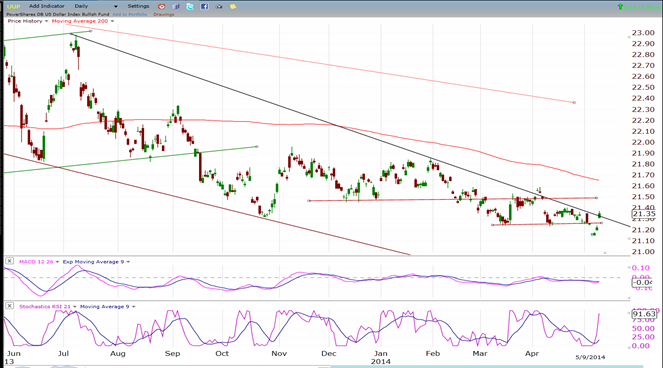Viewport: 663px width, 368px height.
Task: Share chart via Facebook icon
Action: (204, 6)
